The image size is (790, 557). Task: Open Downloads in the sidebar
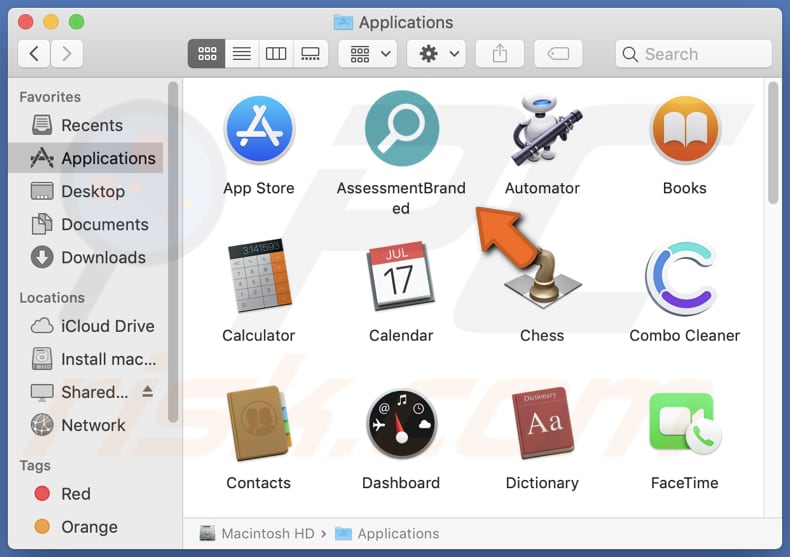86,257
